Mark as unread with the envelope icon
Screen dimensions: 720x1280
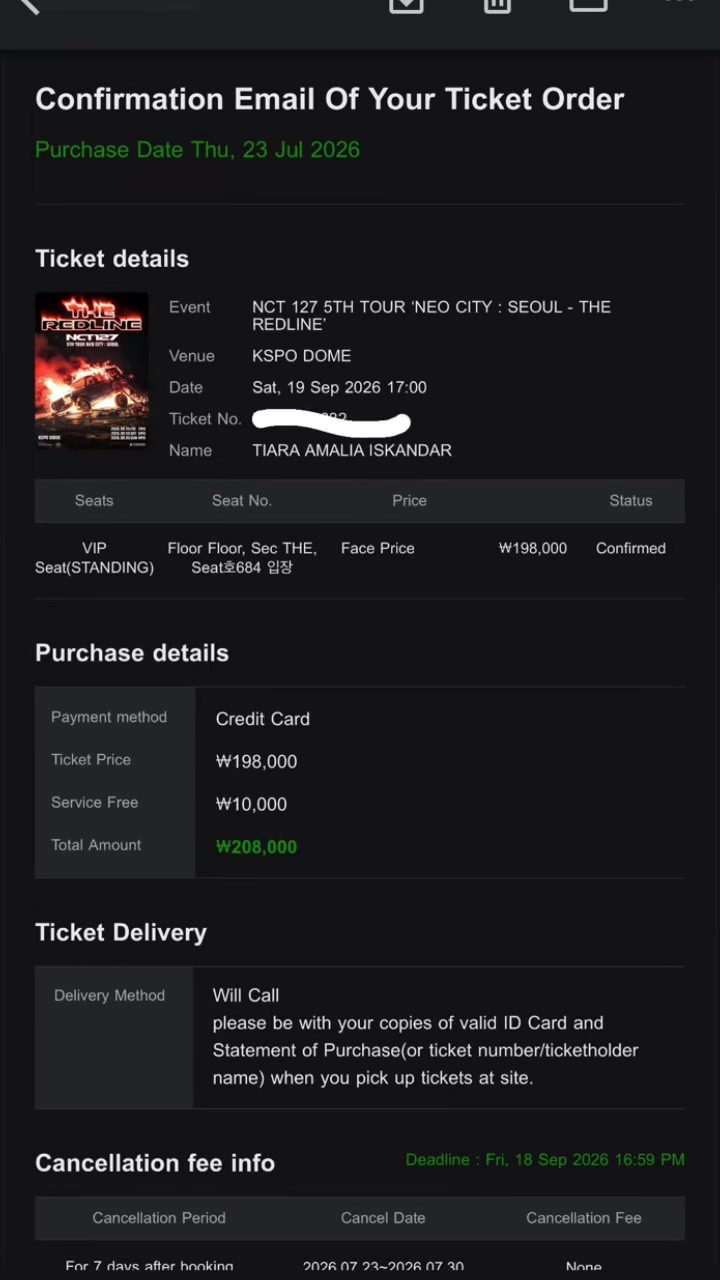point(588,5)
